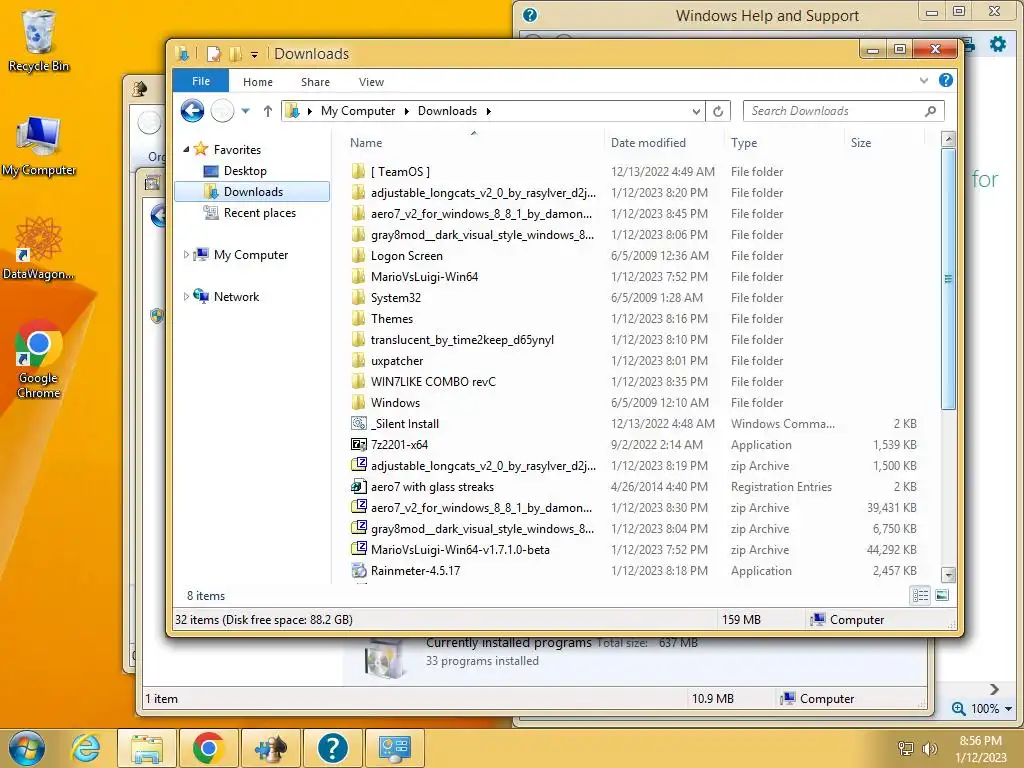
Task: Open Control Panel taskbar button
Action: click(394, 748)
